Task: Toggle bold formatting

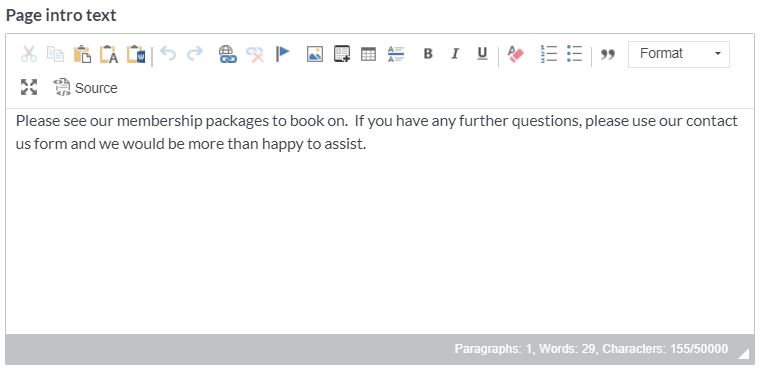Action: 428,54
